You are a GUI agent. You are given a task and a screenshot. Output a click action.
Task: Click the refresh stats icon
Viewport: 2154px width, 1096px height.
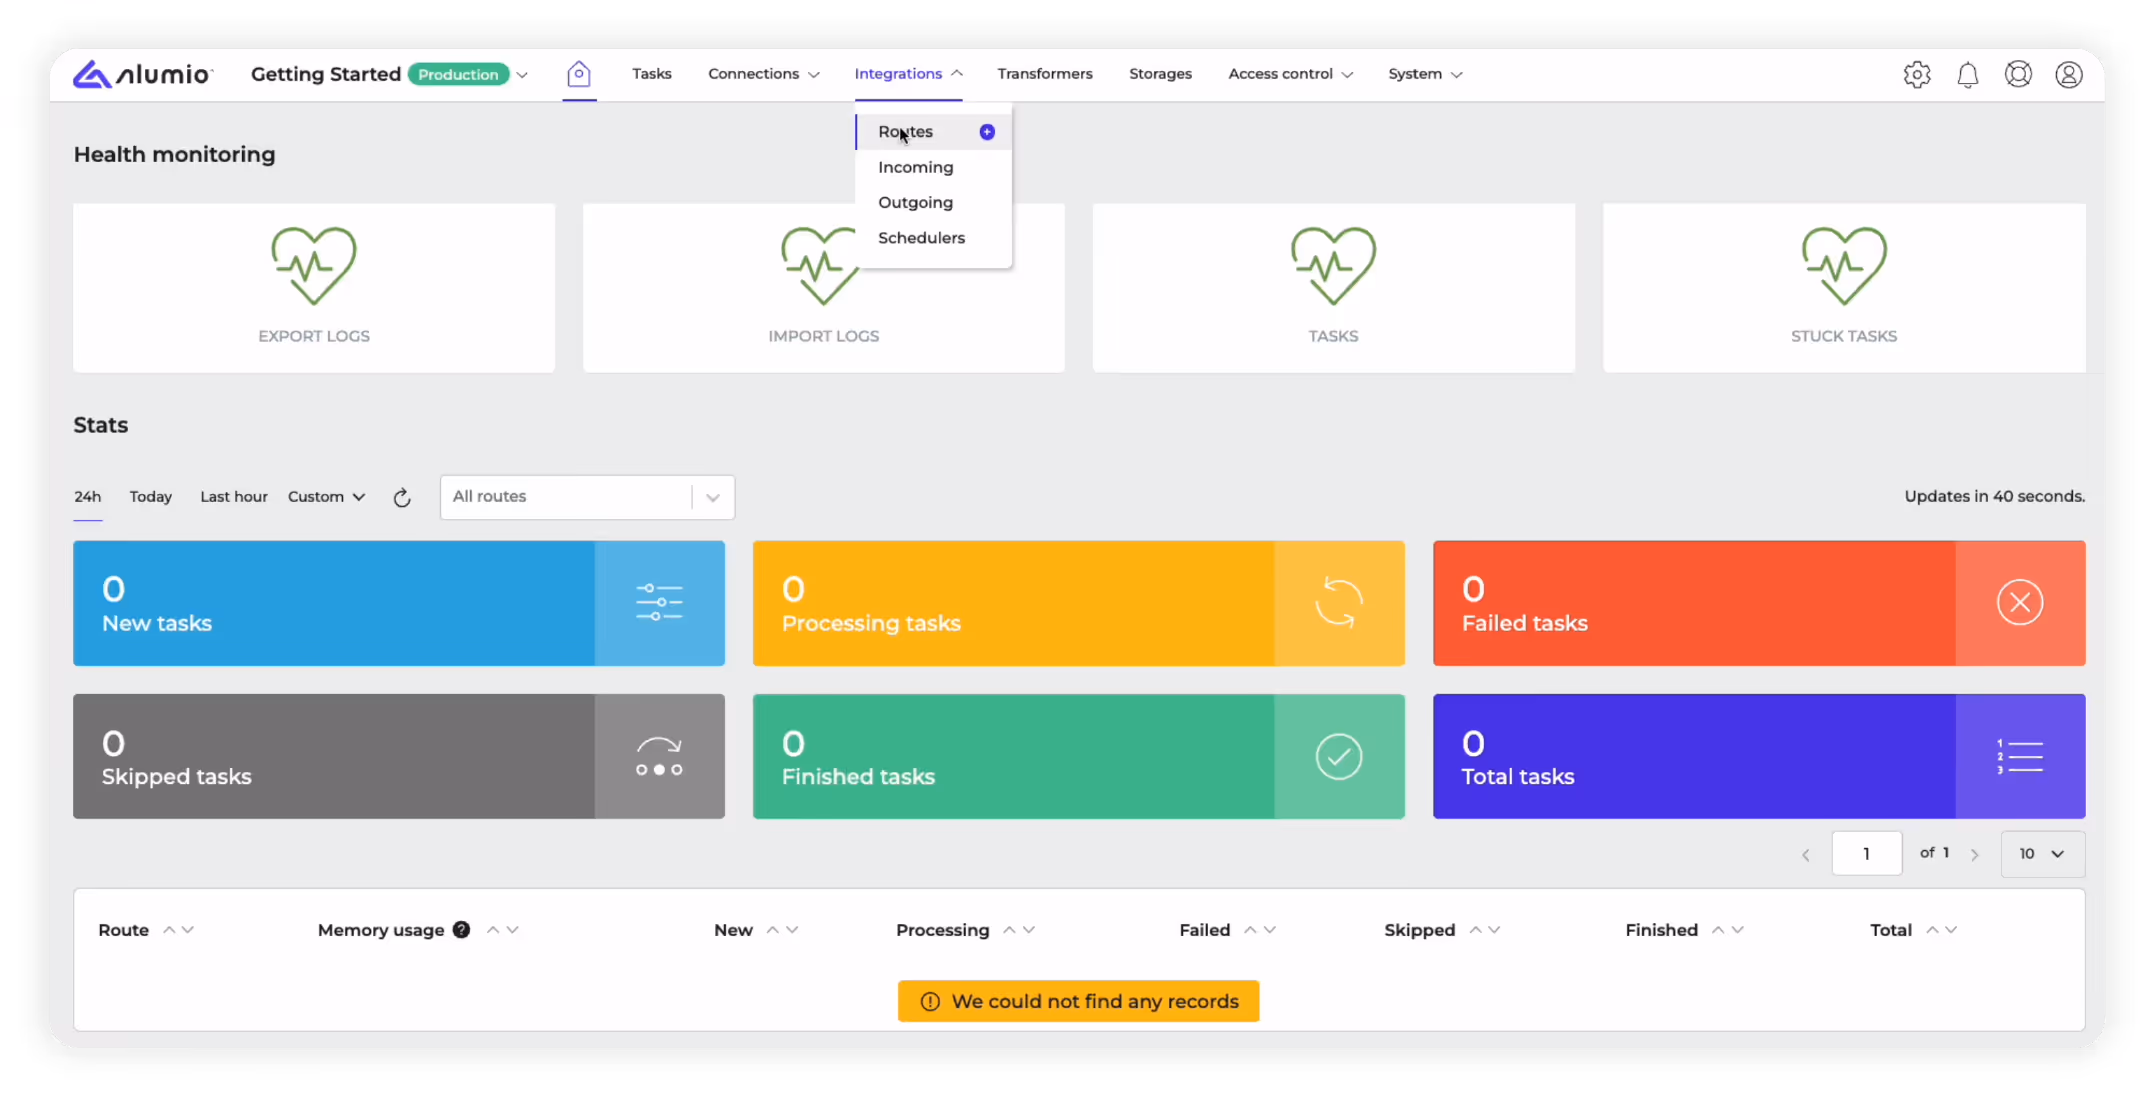click(402, 498)
